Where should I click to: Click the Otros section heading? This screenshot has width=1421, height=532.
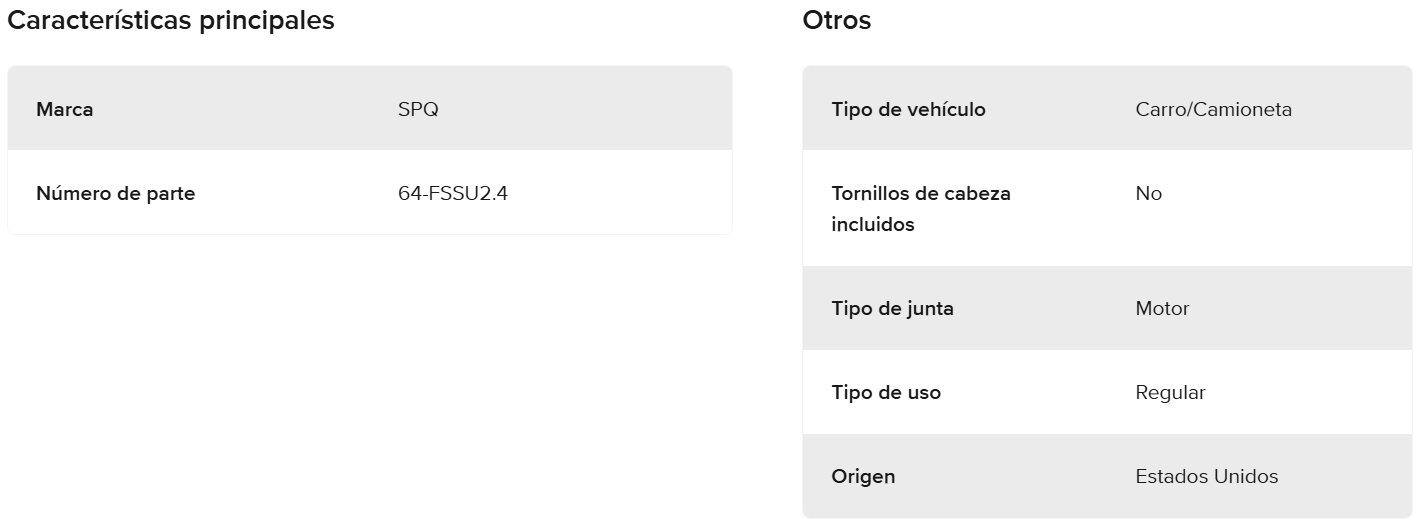coord(837,20)
